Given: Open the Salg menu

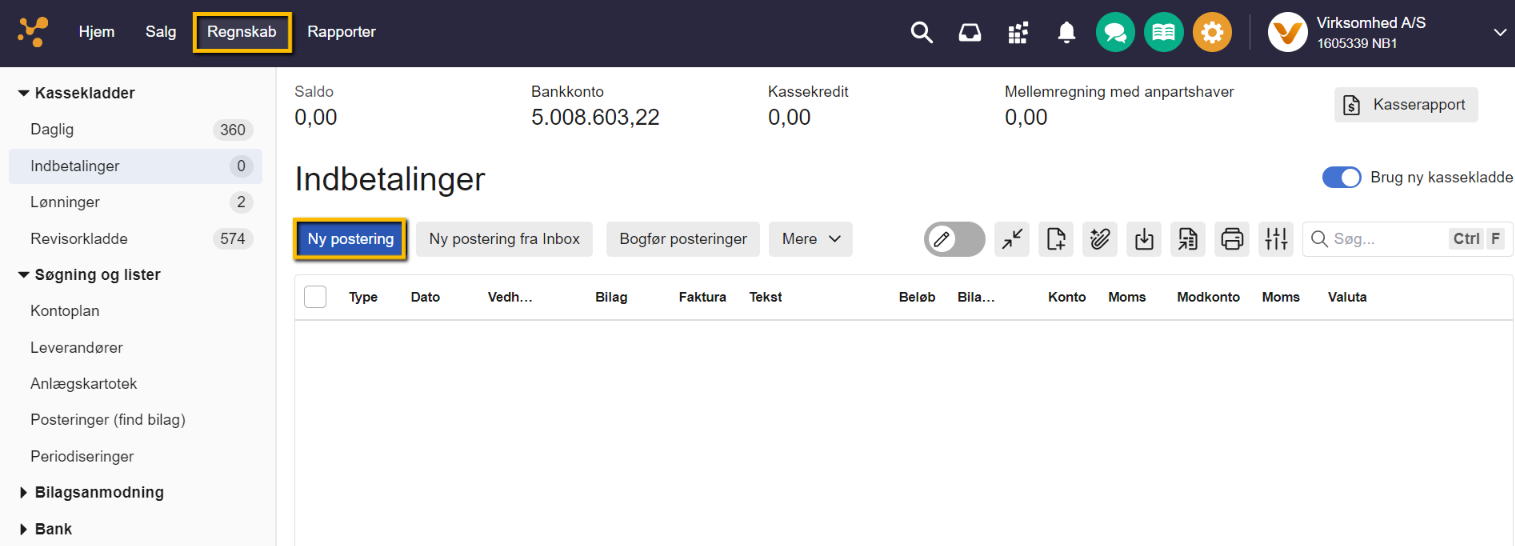Looking at the screenshot, I should pyautogui.click(x=160, y=32).
